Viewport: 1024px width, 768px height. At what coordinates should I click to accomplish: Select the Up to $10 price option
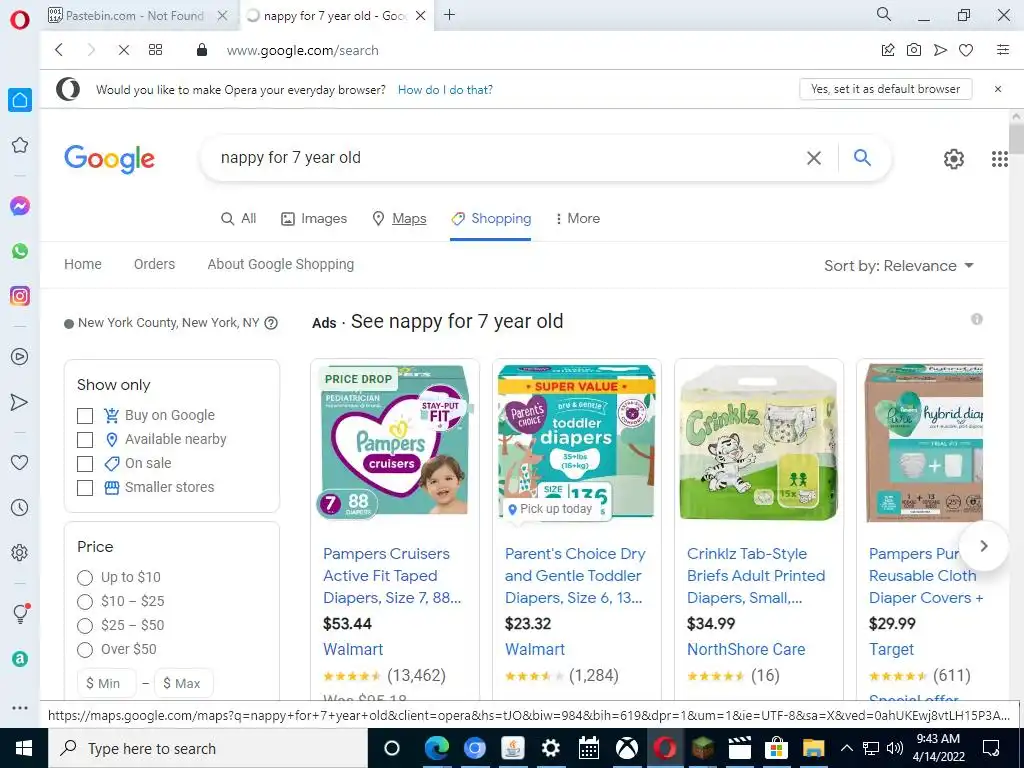point(85,578)
